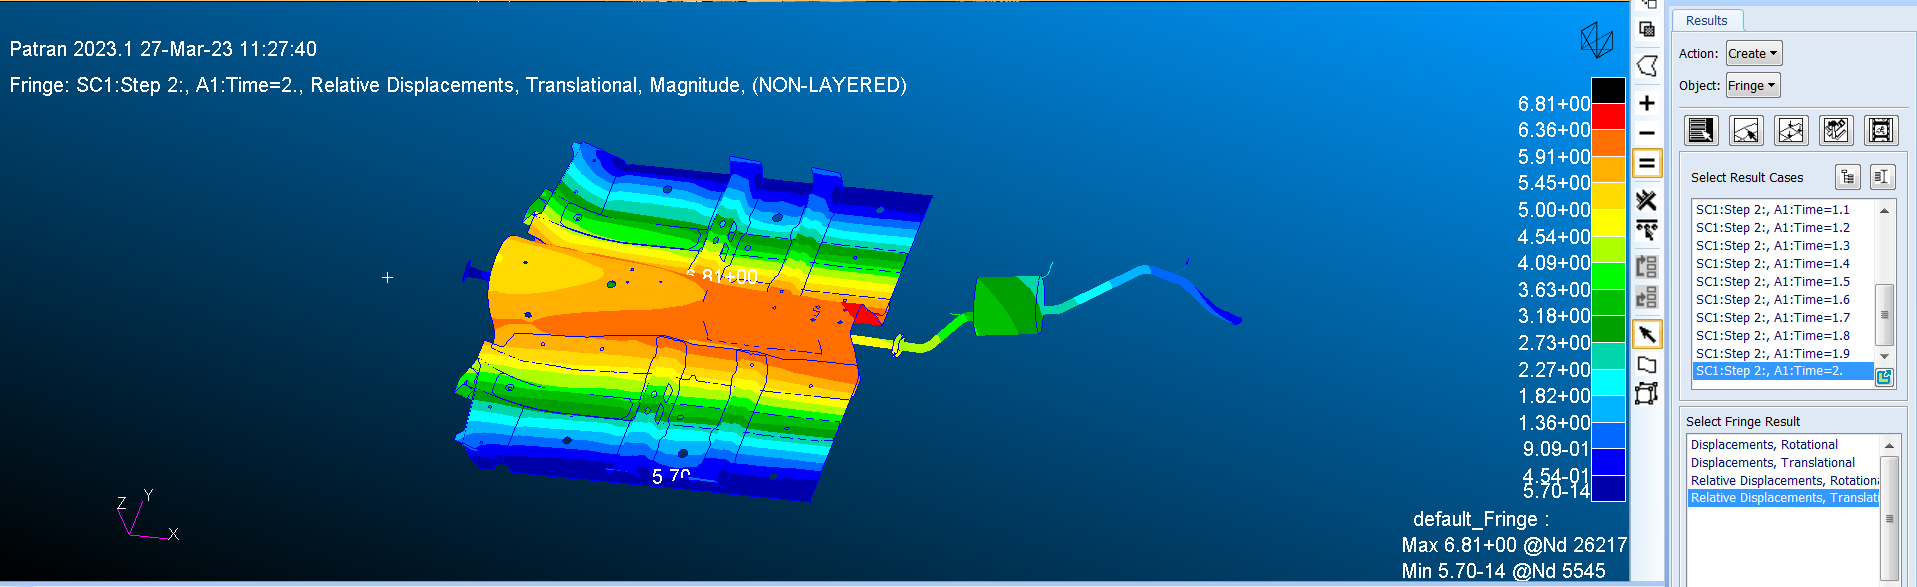Click the Plot Options icon button

point(1836,130)
